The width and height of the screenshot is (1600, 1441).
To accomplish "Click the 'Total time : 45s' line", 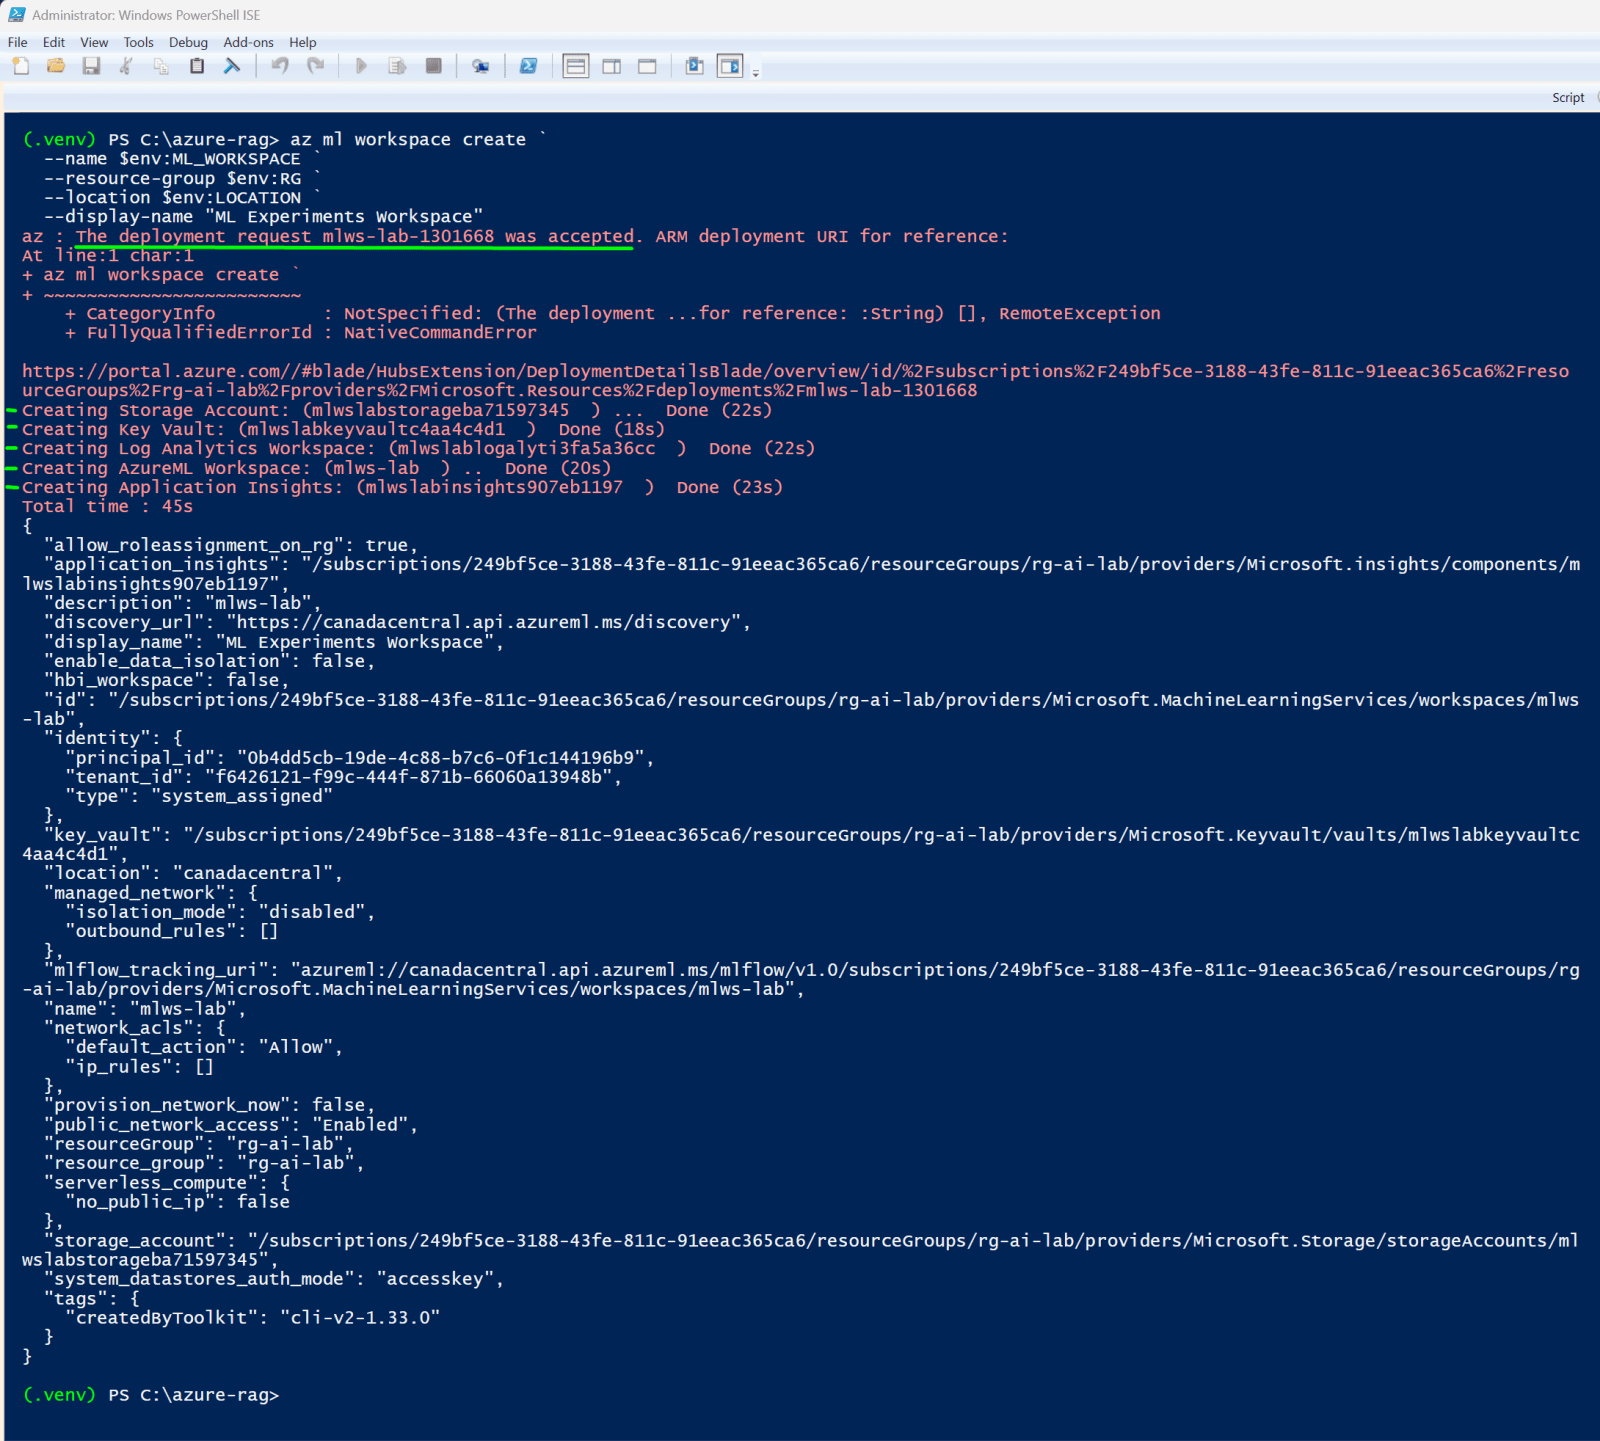I will point(107,506).
